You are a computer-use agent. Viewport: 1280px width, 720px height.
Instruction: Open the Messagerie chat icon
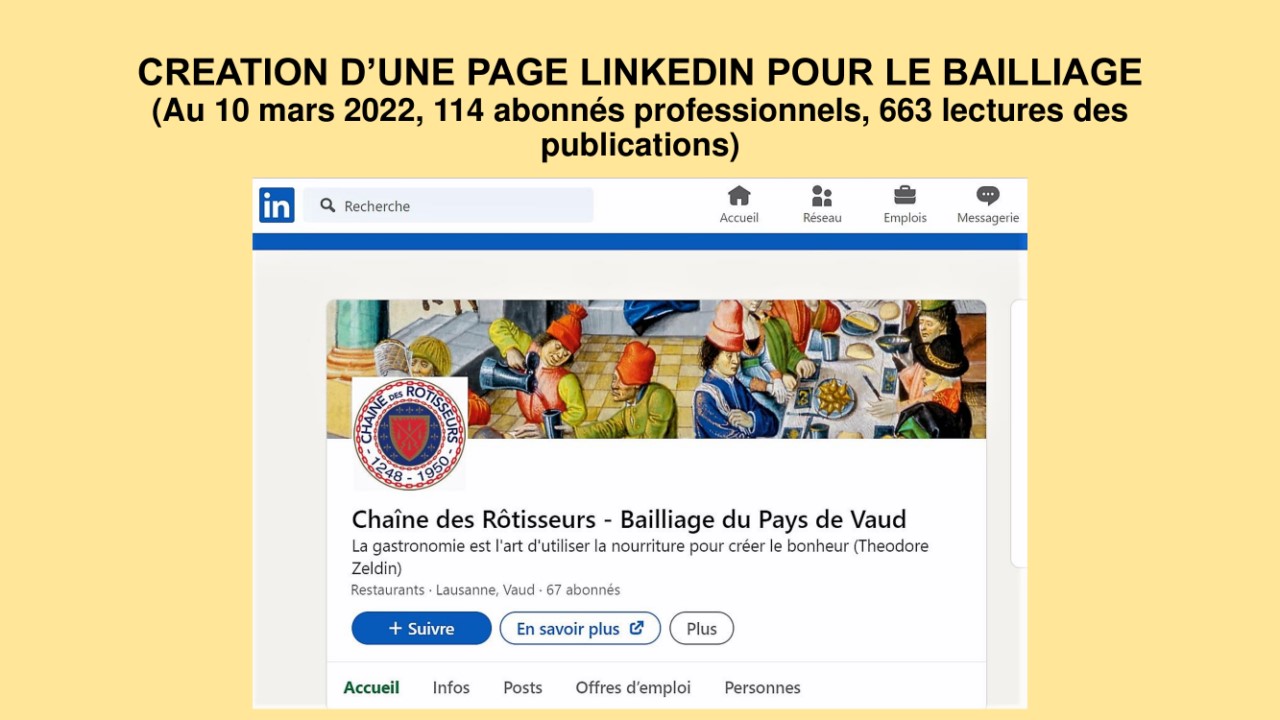tap(988, 196)
